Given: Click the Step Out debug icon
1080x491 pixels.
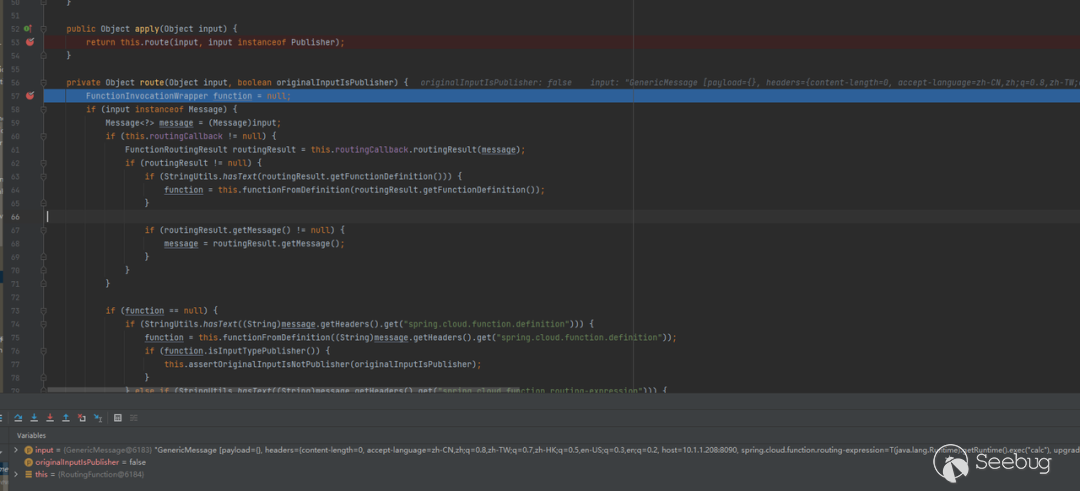Looking at the screenshot, I should click(66, 417).
